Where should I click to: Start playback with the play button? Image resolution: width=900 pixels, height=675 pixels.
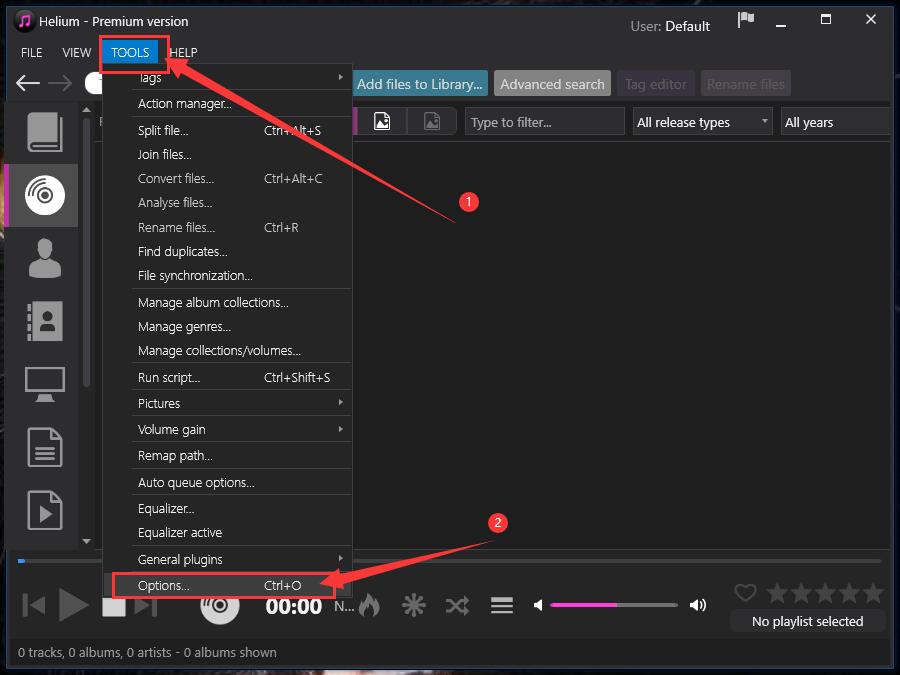pos(73,605)
